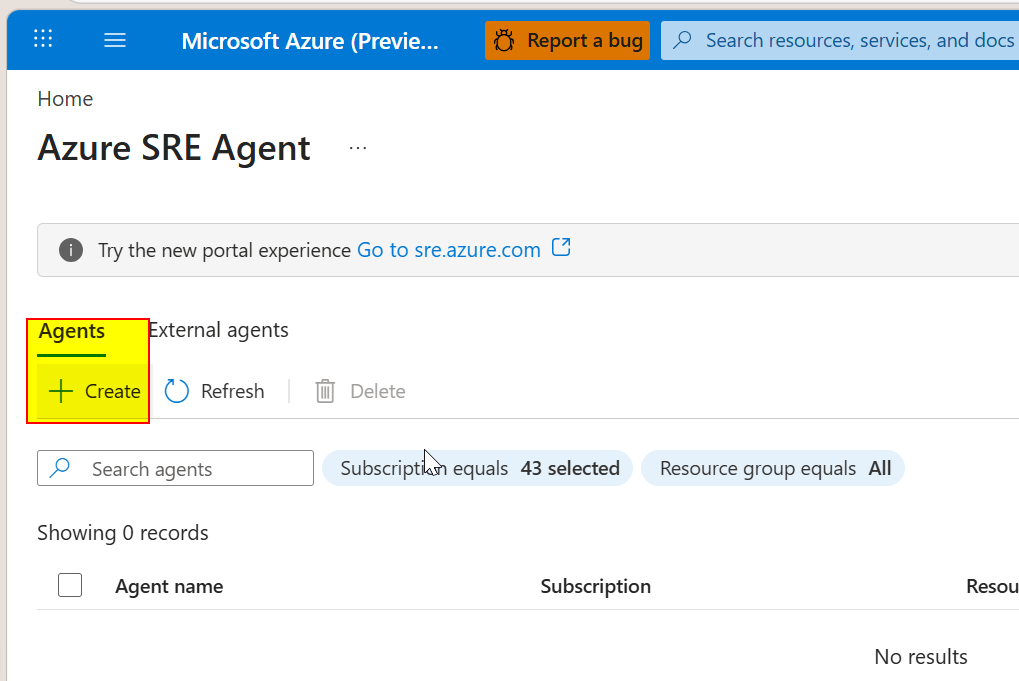The height and width of the screenshot is (681, 1019).
Task: Click the Azure SRE Agent page heading
Action: (174, 148)
